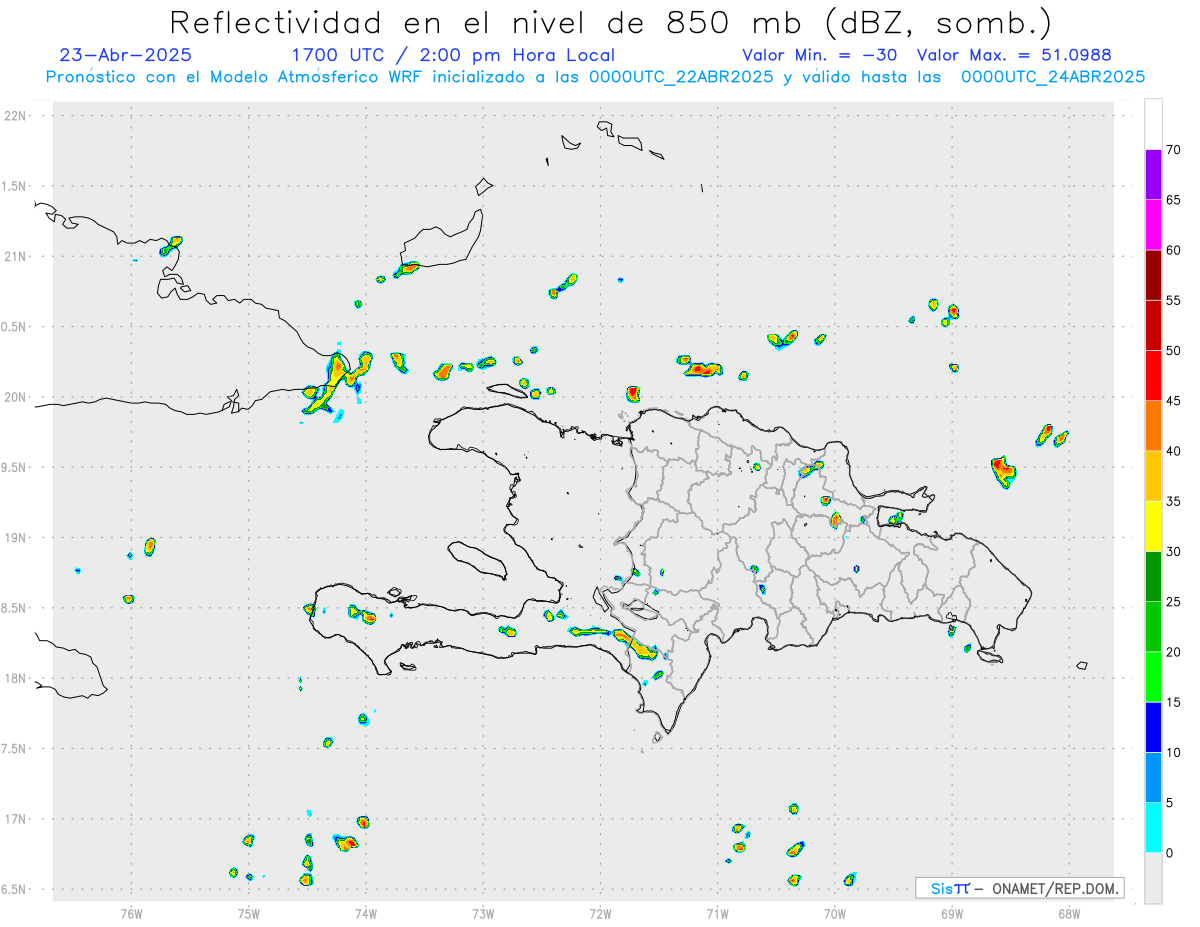Screen dimensions: 1200x927
Task: Click the '19N' latitude axis label
Action: tap(16, 538)
